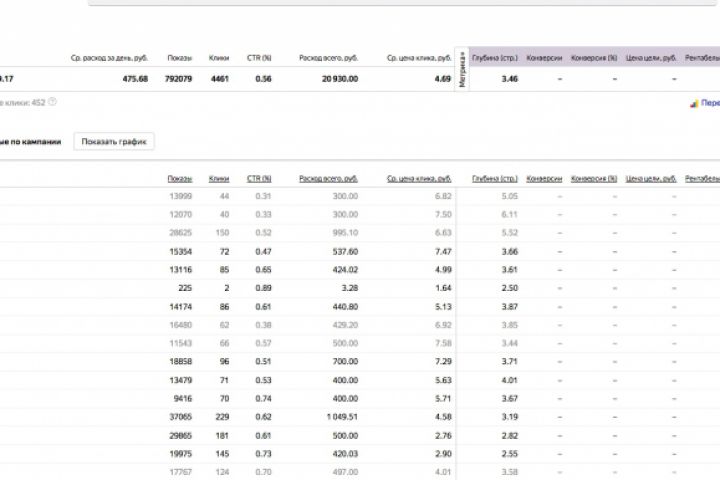The width and height of the screenshot is (720, 480).
Task: Select click price cell 7.58
Action: 443,343
